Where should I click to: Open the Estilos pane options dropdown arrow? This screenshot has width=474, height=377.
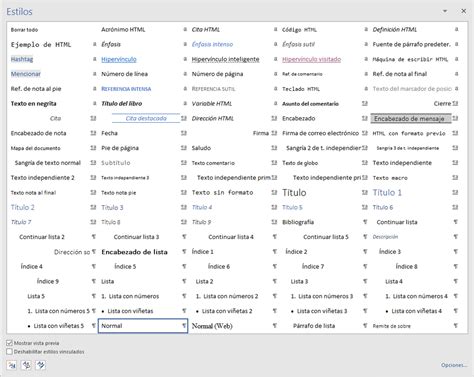(445, 11)
